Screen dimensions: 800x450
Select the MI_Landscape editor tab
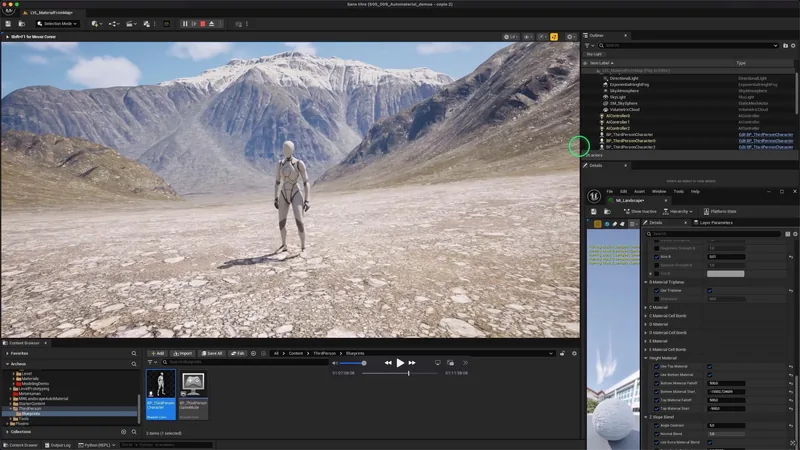click(638, 201)
